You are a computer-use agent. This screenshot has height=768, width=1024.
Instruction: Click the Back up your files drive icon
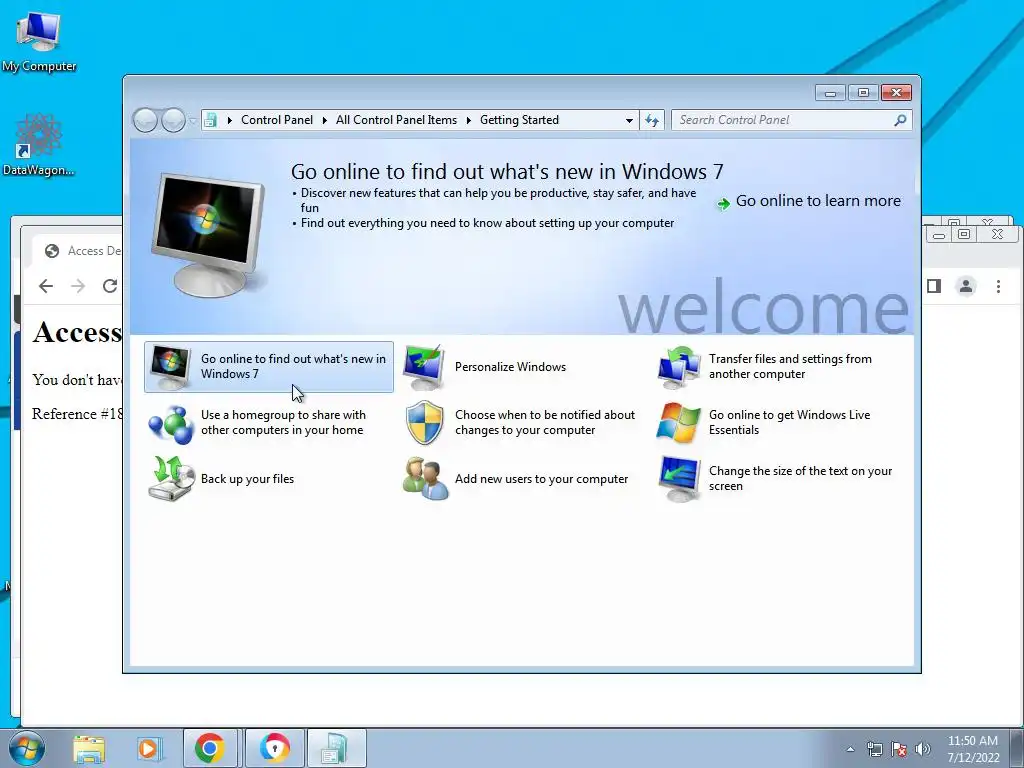pyautogui.click(x=171, y=479)
